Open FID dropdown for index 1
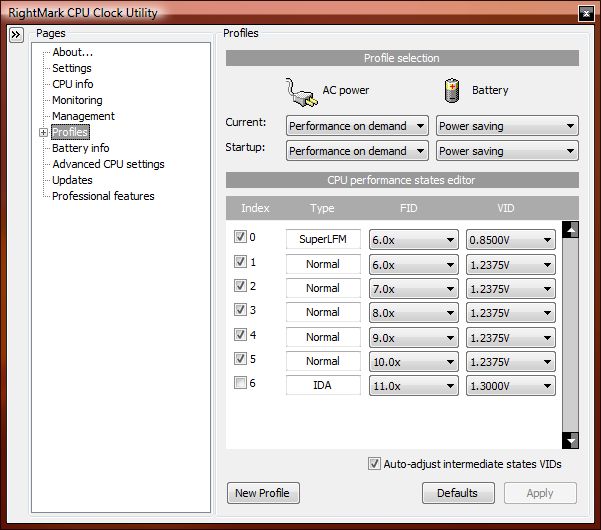 point(414,265)
